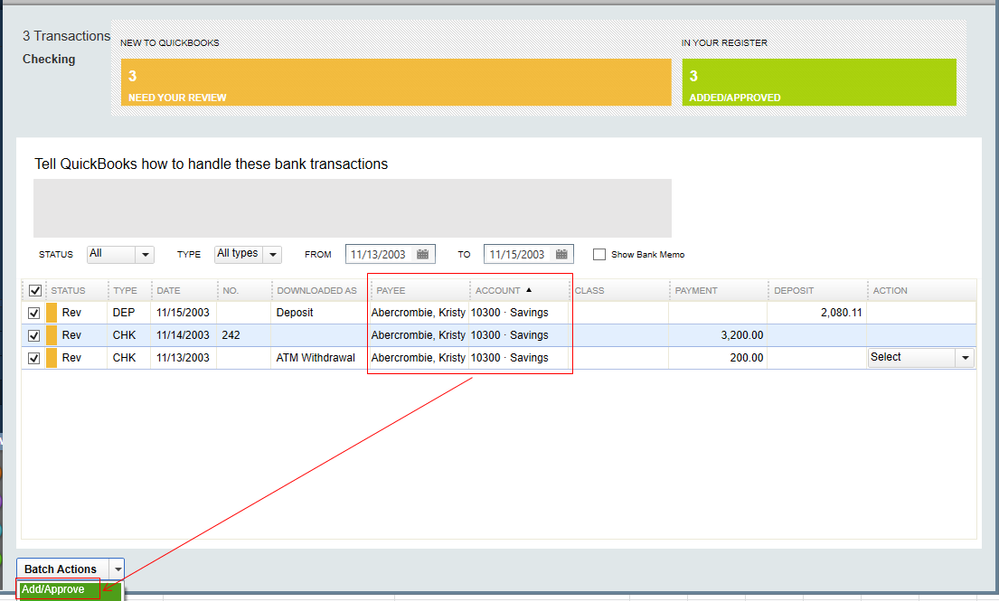Open calendar picker for FROM date
999x601 pixels.
(x=422, y=254)
